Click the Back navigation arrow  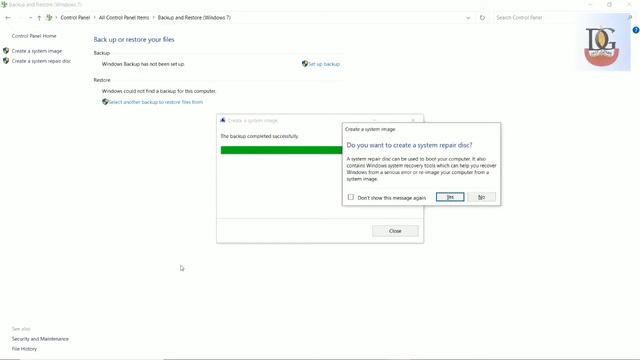point(8,18)
